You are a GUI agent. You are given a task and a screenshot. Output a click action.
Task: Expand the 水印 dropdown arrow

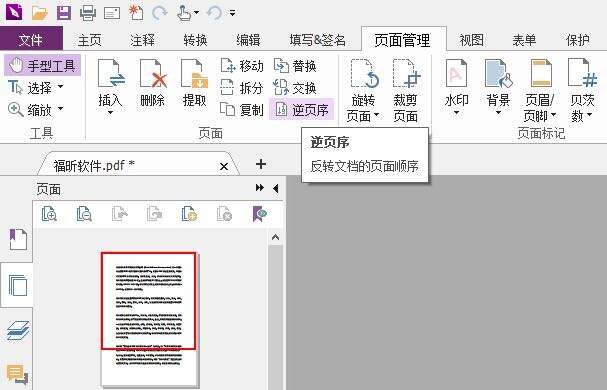(457, 113)
